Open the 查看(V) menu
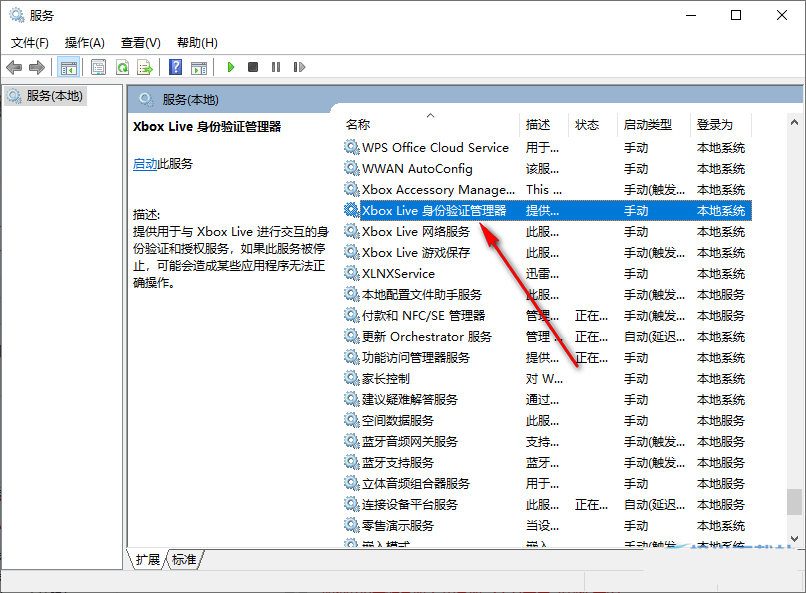806x593 pixels. 141,42
